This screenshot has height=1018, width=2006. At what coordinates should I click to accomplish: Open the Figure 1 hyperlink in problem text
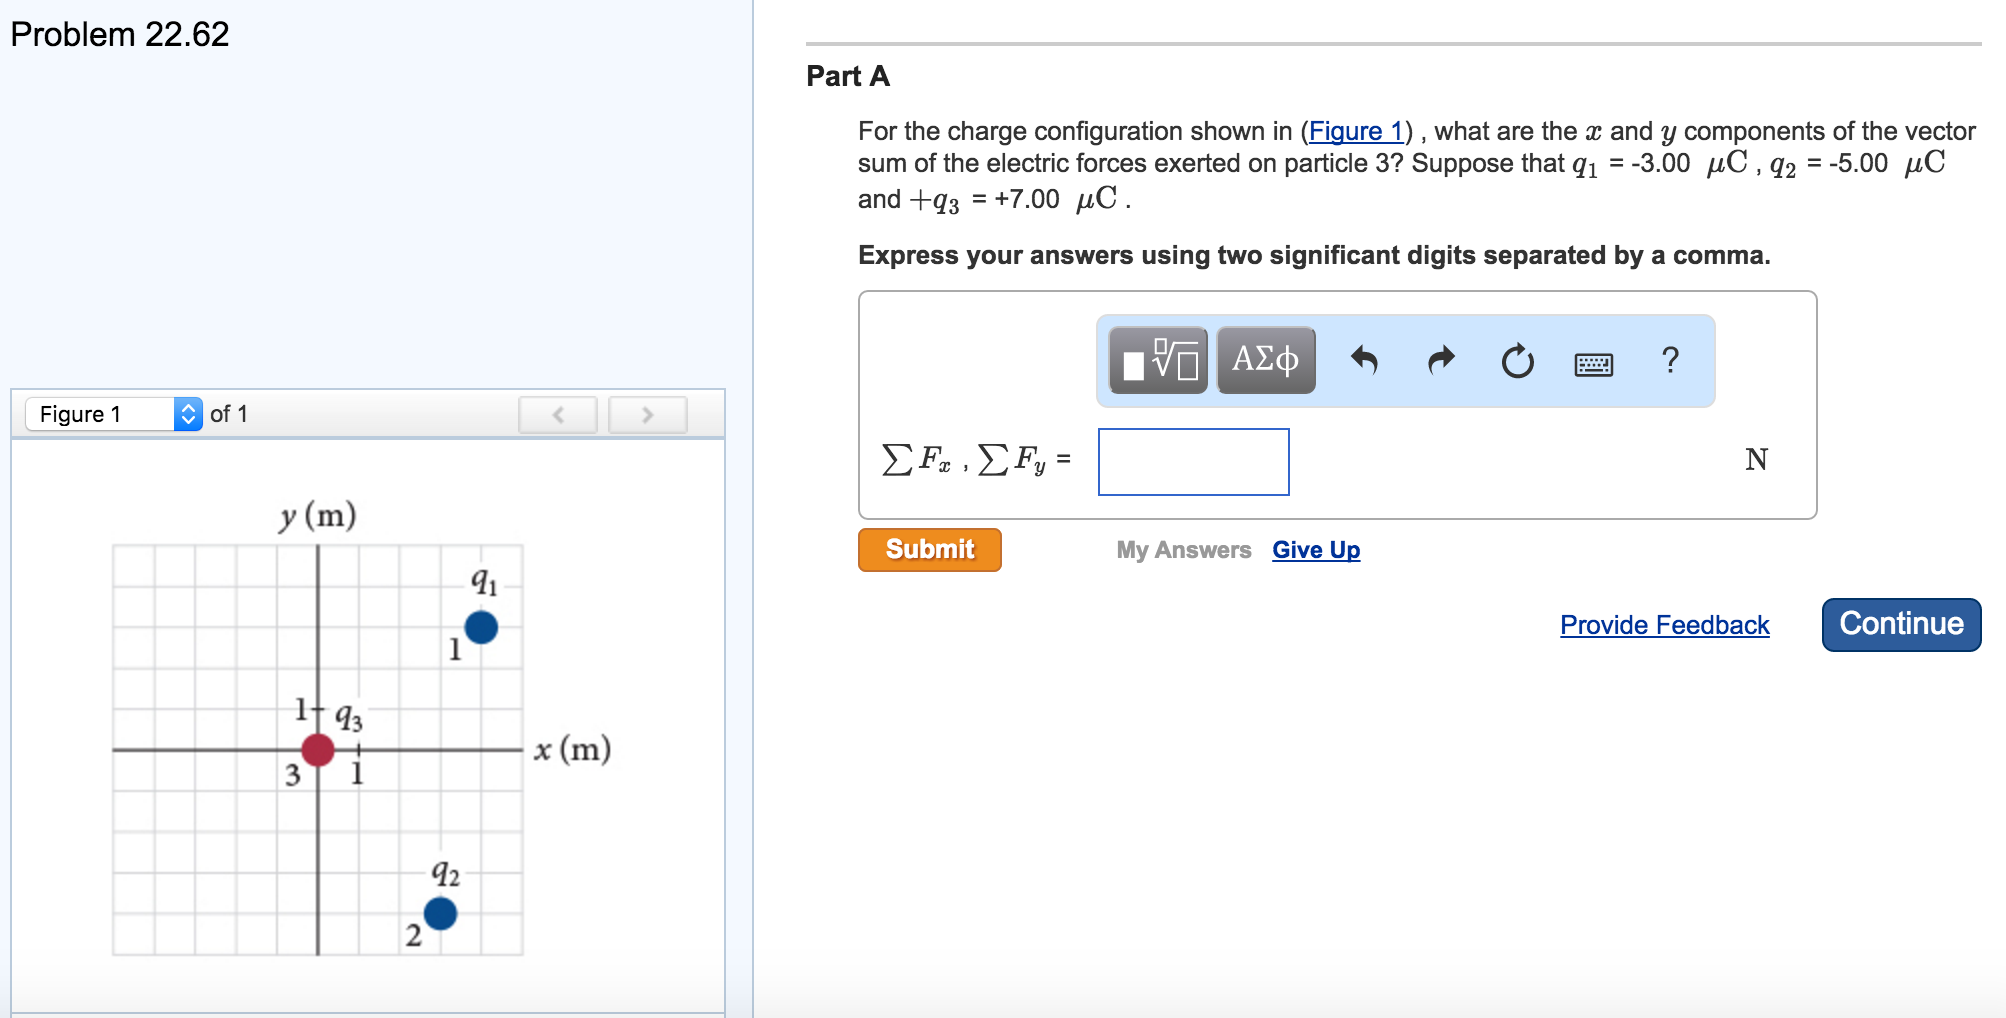[1356, 131]
